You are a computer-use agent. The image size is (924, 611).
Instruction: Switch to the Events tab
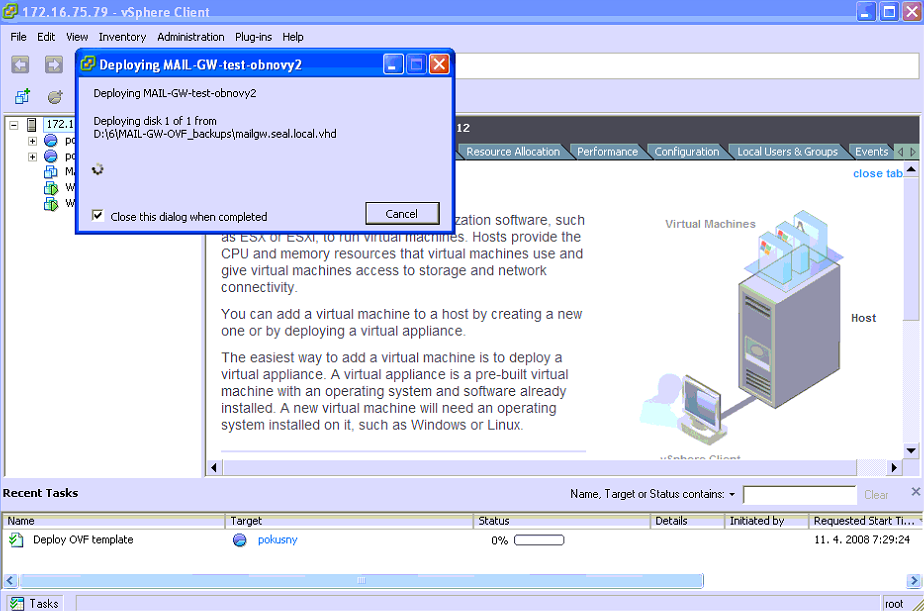tap(871, 151)
